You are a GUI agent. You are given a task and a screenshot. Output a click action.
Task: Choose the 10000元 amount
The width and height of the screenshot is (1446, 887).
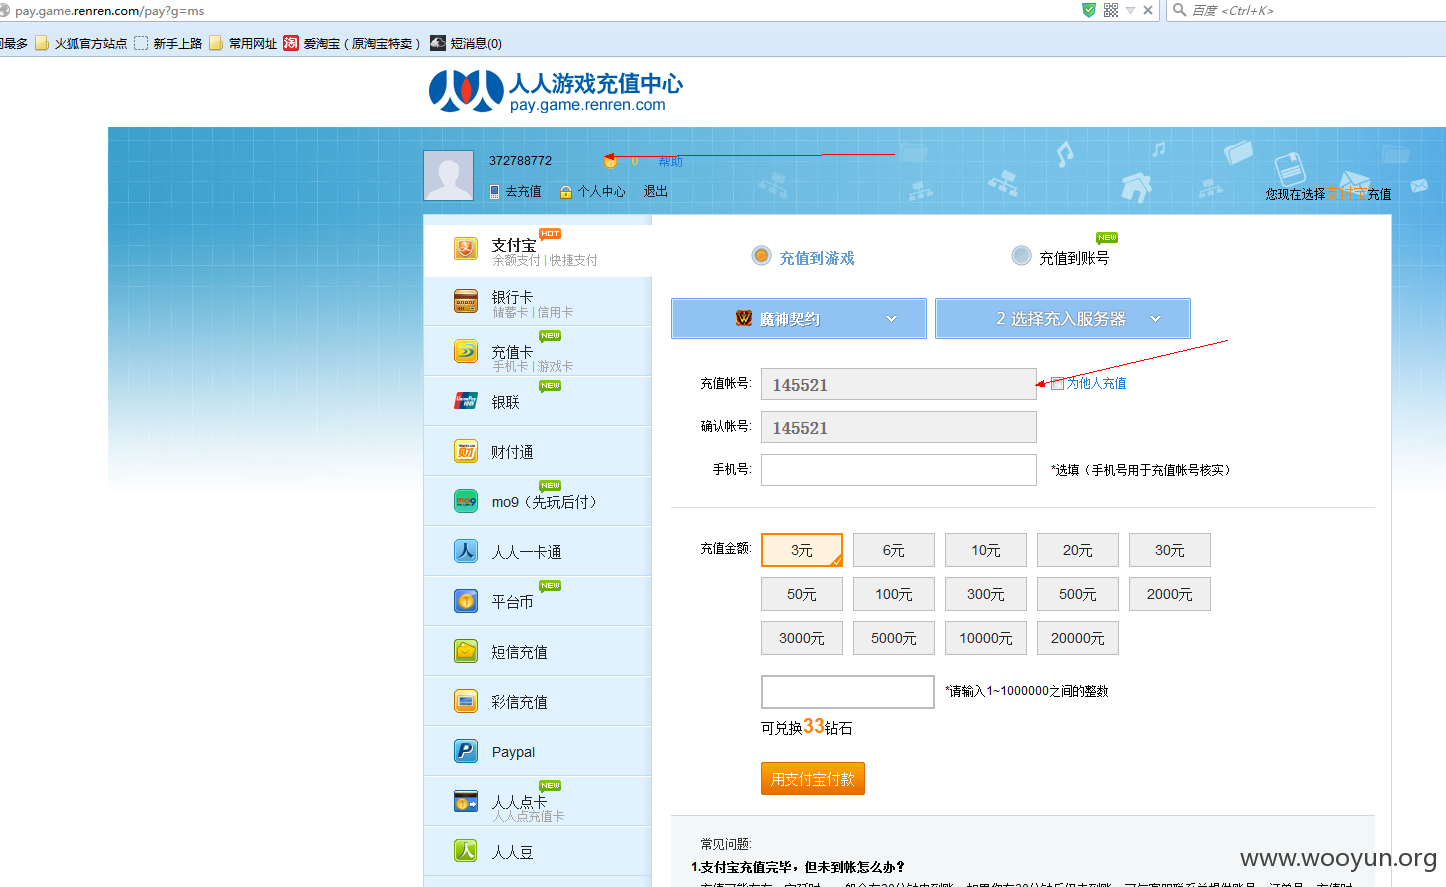point(986,638)
